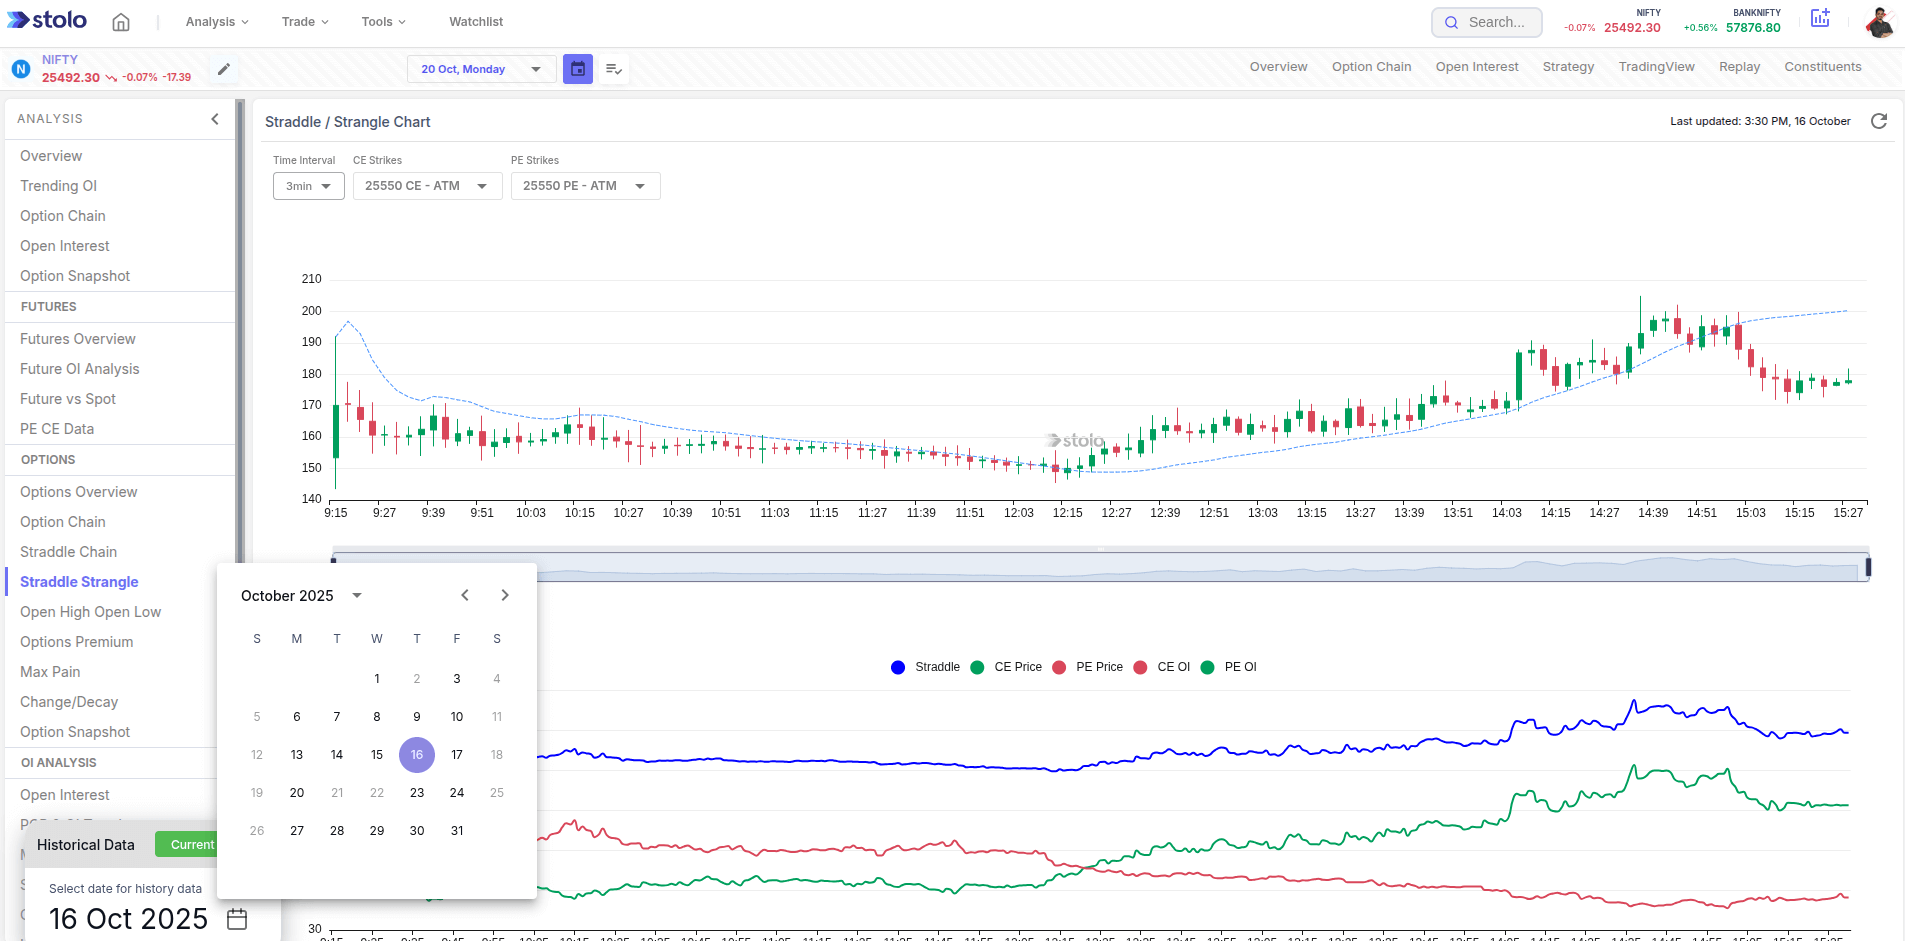Image resolution: width=1905 pixels, height=941 pixels.
Task: Select 20 in the October calendar
Action: [x=297, y=793]
